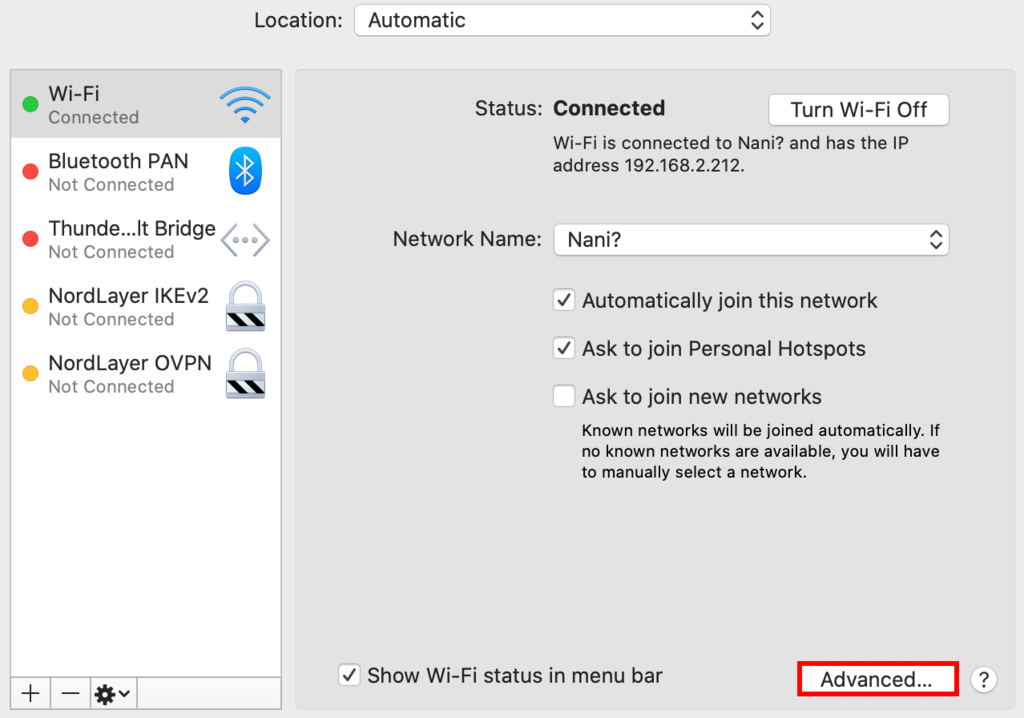Screen dimensions: 1024x718
Task: Open the gear action menu dropdown
Action: (x=113, y=693)
